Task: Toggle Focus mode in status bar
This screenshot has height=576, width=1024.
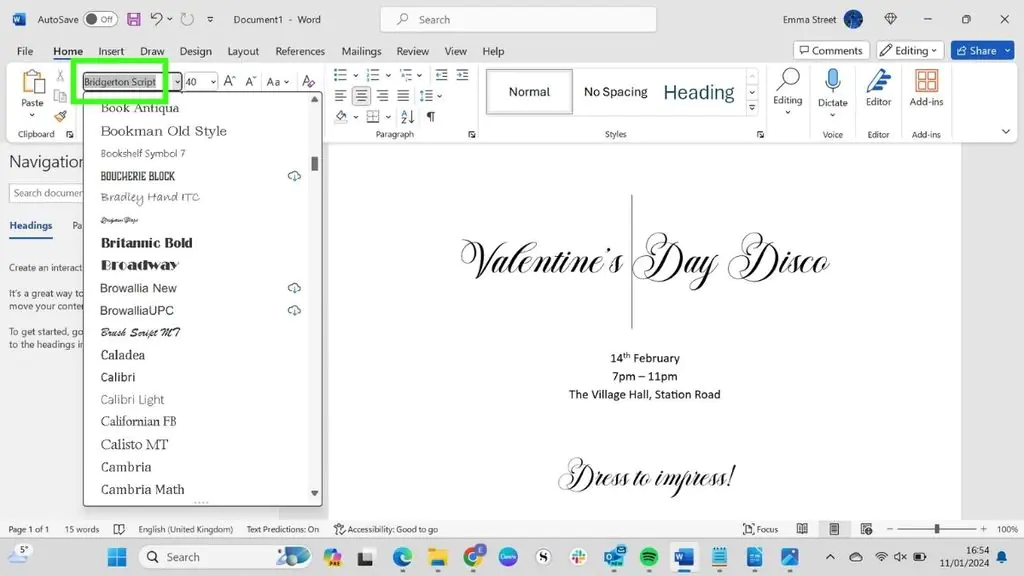Action: tap(761, 529)
